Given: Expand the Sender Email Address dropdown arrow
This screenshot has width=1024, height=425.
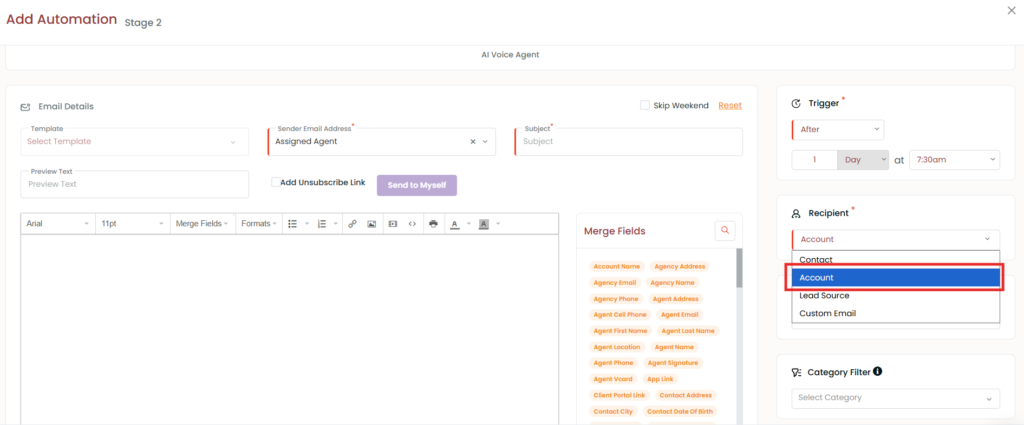Looking at the screenshot, I should point(485,142).
